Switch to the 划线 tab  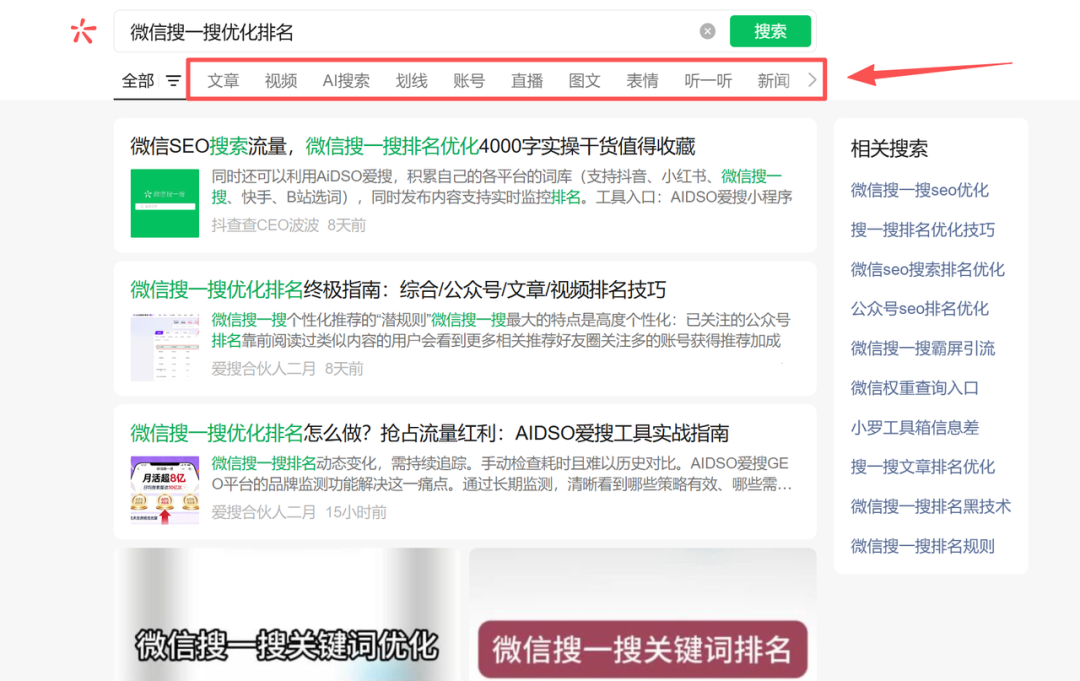tap(412, 81)
